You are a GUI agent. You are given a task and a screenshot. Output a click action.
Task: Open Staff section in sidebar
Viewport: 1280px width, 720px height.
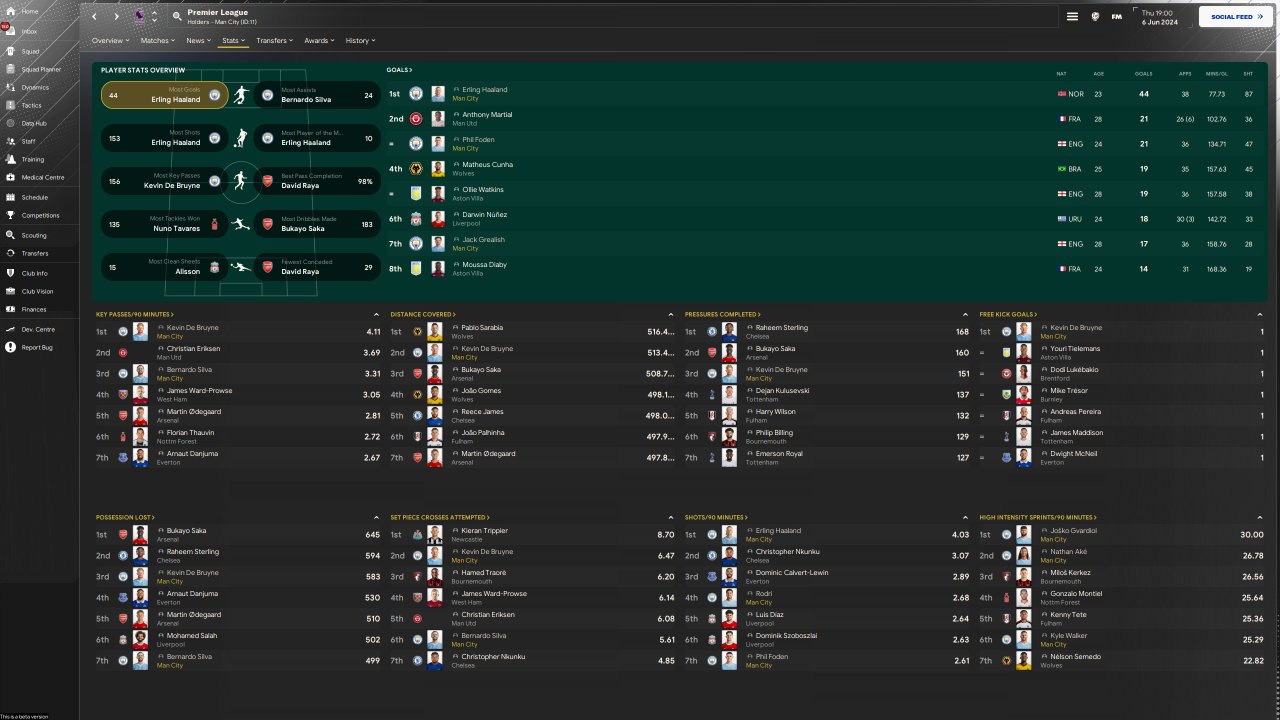pyautogui.click(x=29, y=141)
